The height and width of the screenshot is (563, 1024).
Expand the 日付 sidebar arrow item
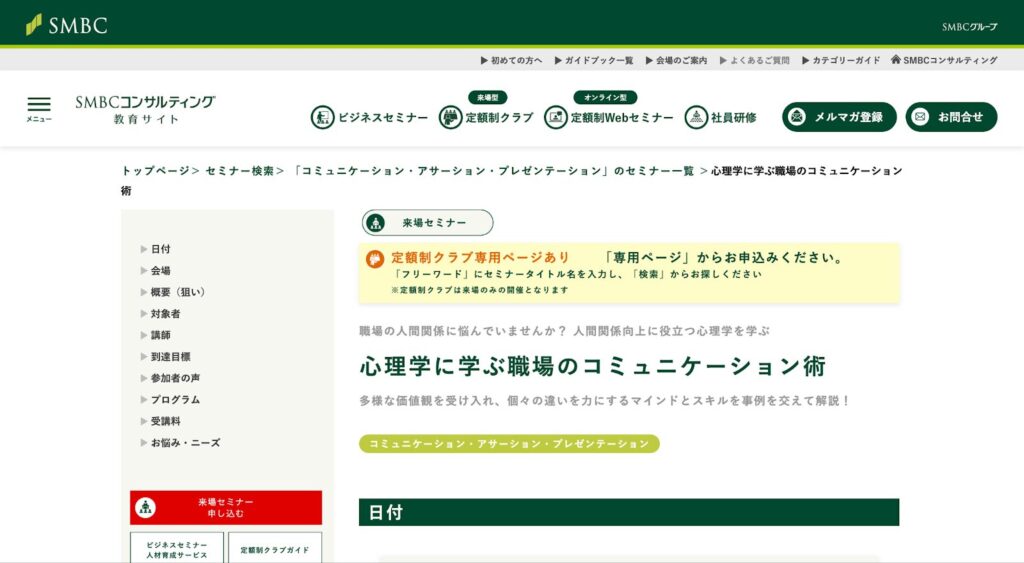click(x=144, y=249)
